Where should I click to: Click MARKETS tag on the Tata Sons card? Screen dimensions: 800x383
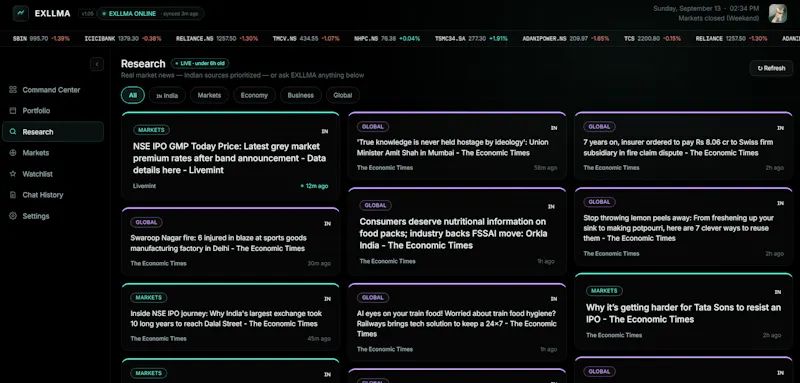click(604, 291)
